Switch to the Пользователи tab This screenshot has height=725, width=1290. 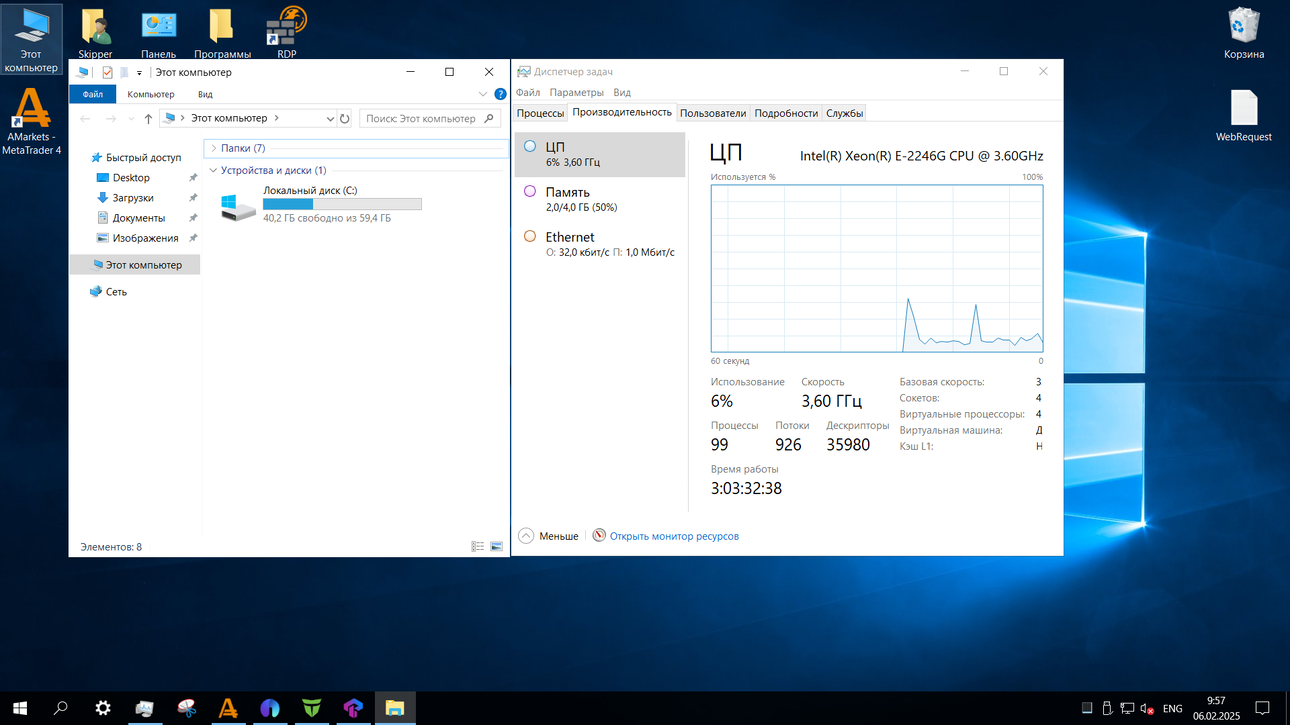[x=713, y=113]
